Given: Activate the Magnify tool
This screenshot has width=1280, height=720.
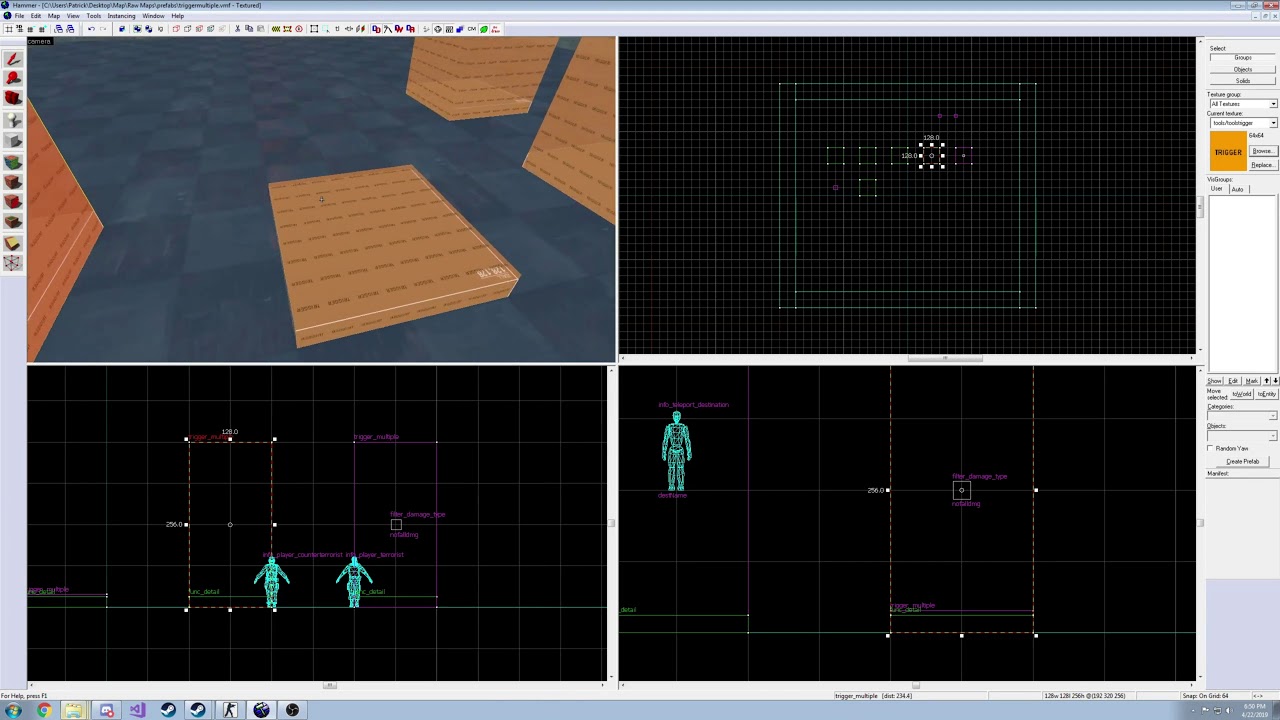Looking at the screenshot, I should click(13, 78).
